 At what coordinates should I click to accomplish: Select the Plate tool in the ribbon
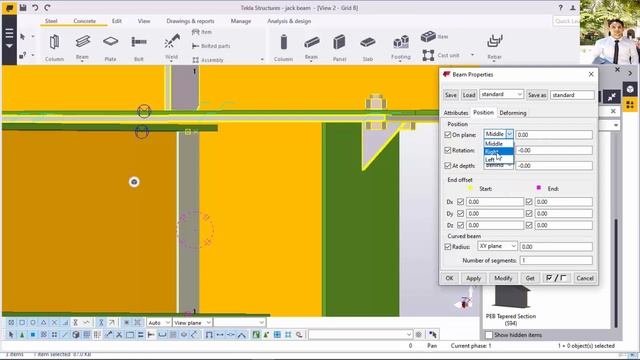click(111, 47)
